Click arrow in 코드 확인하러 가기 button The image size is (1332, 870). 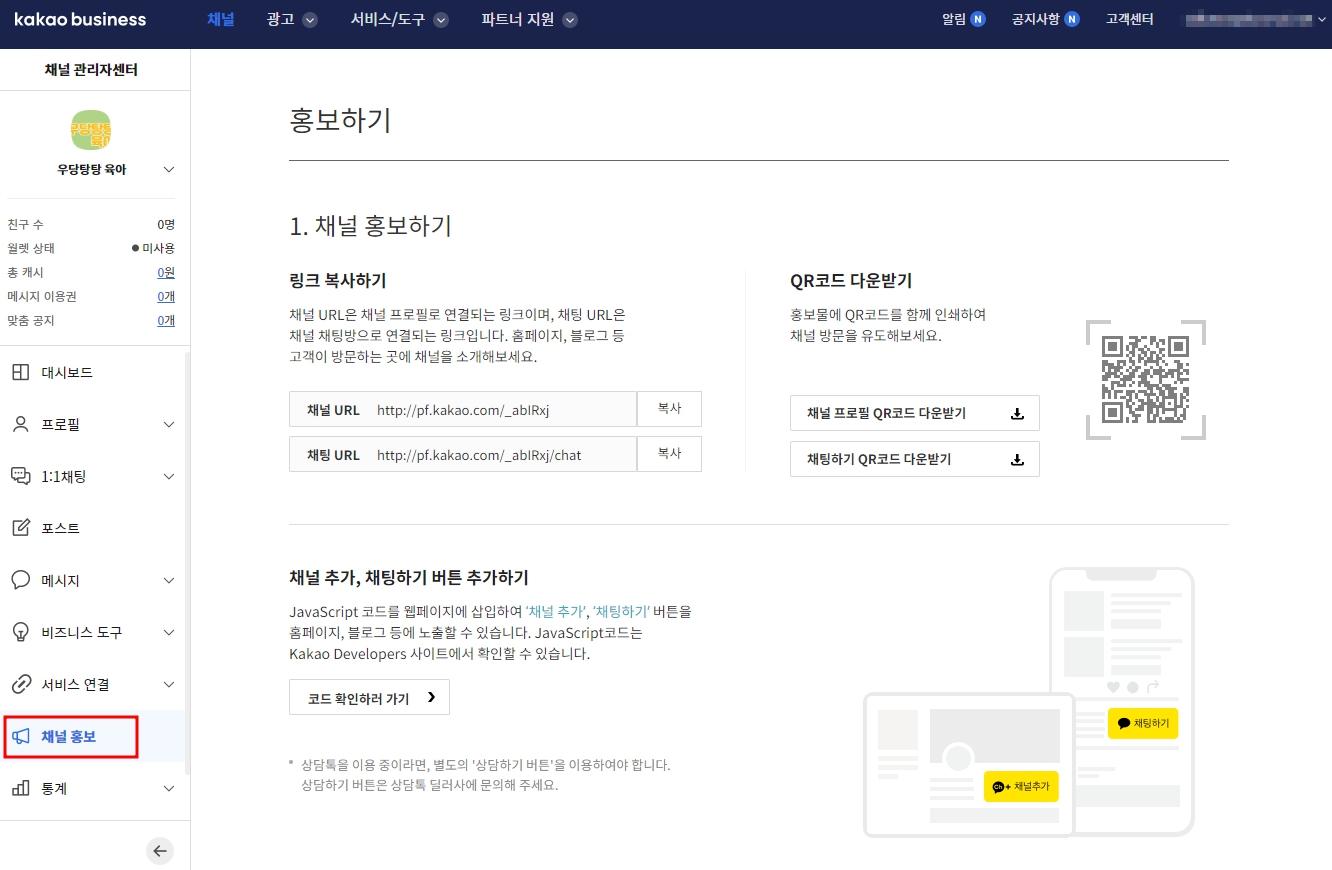click(x=431, y=698)
